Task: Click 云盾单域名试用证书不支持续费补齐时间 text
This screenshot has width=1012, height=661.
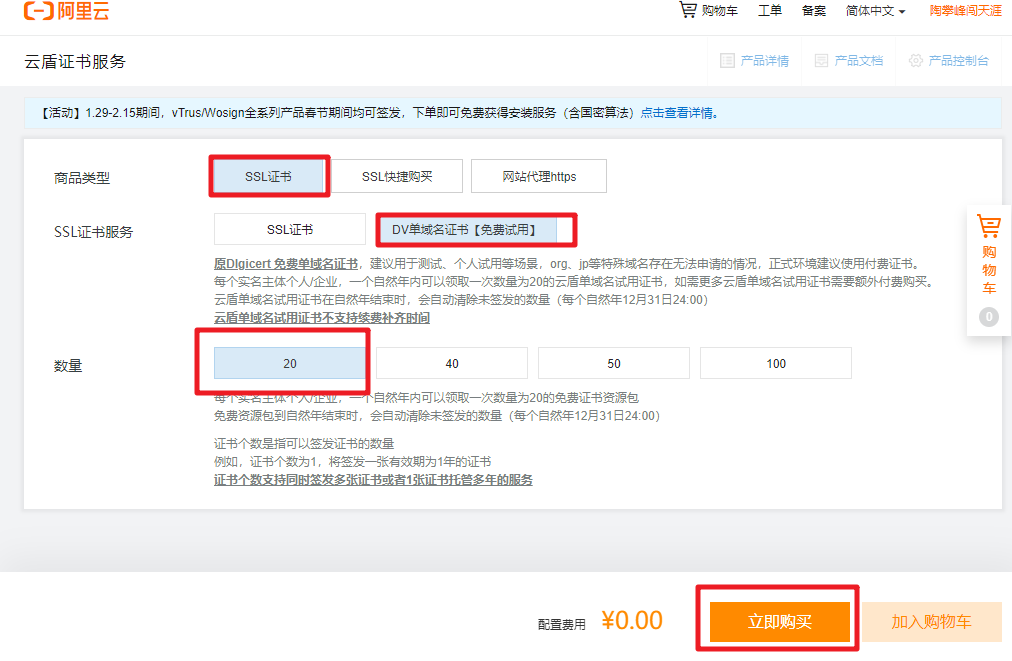Action: click(322, 318)
